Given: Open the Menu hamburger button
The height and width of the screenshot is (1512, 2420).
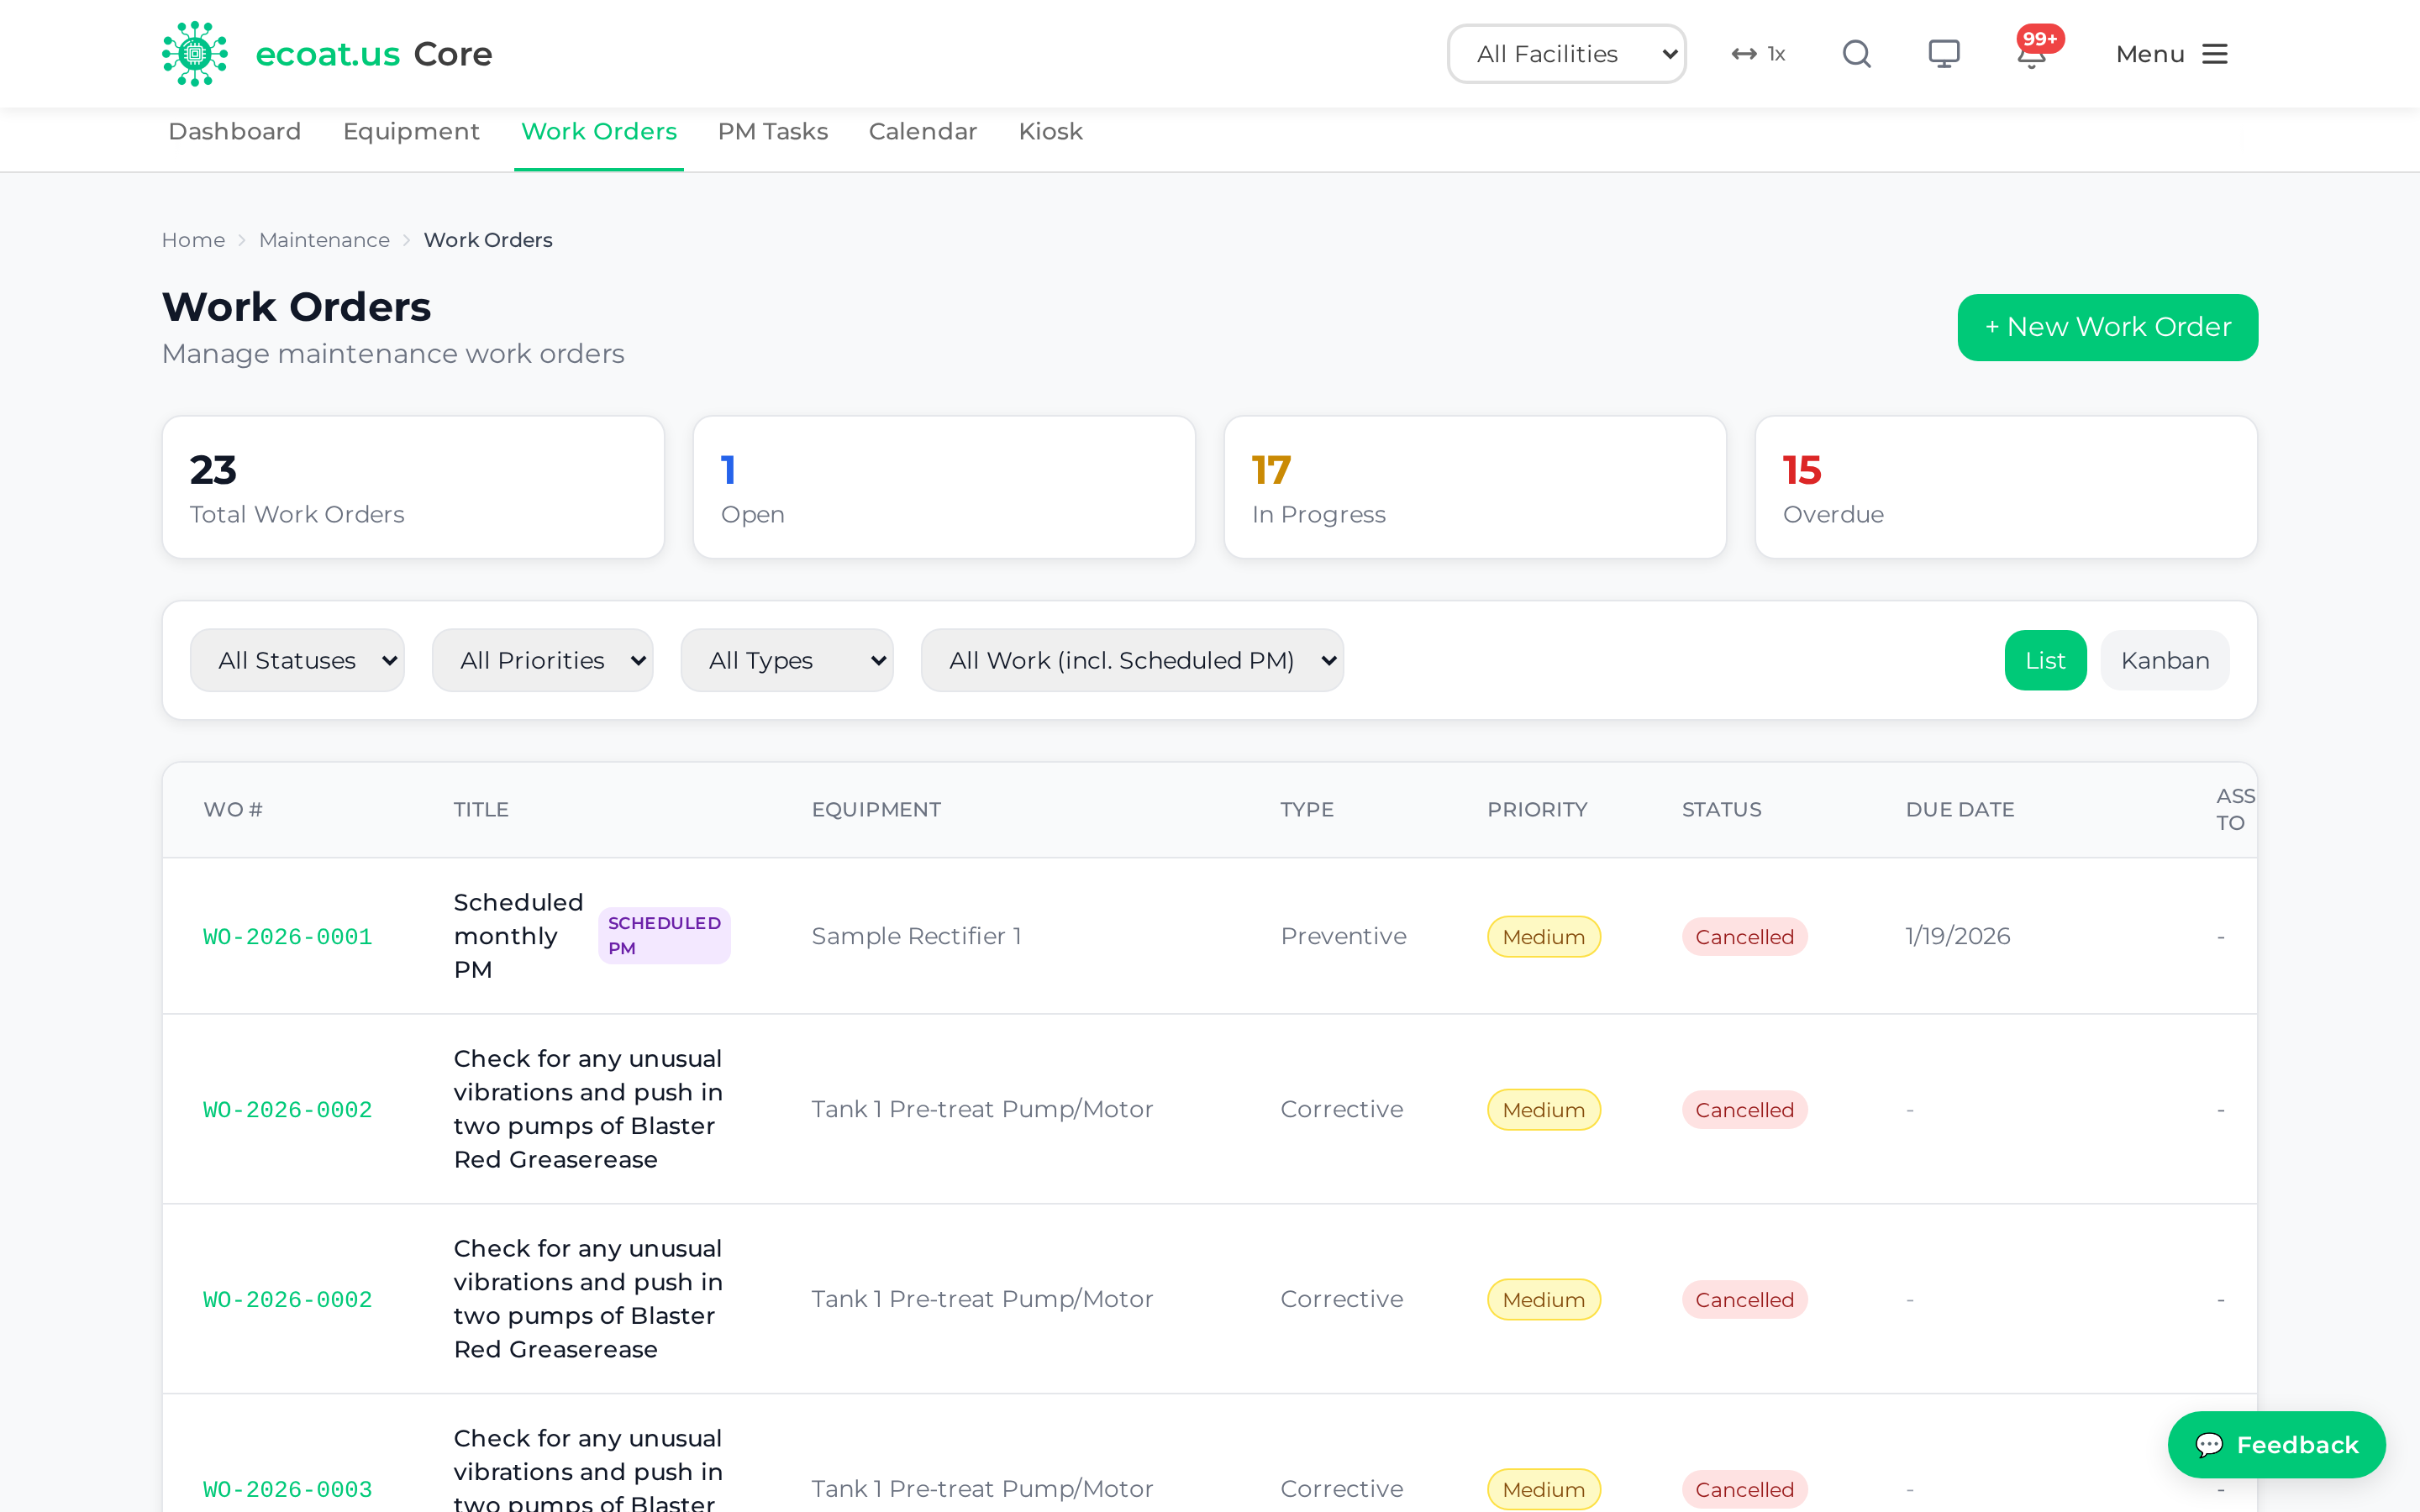Looking at the screenshot, I should [x=2171, y=54].
